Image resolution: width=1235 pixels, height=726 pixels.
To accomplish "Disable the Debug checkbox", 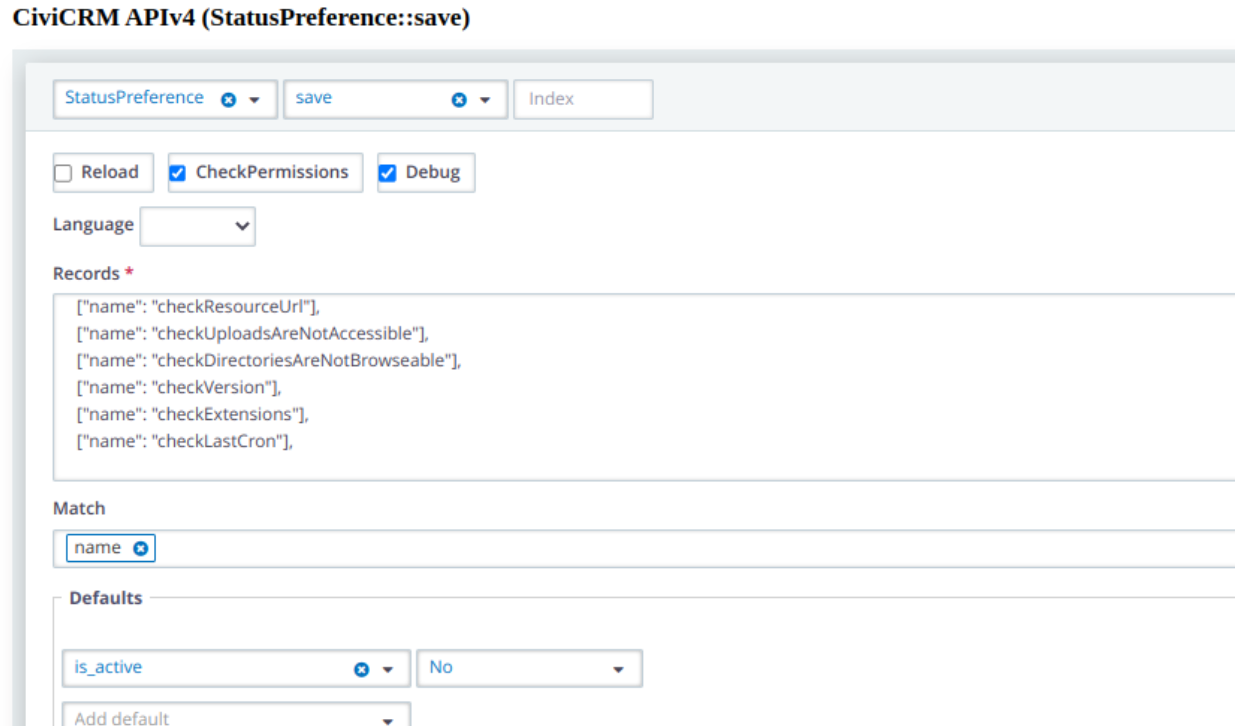I will tap(388, 173).
